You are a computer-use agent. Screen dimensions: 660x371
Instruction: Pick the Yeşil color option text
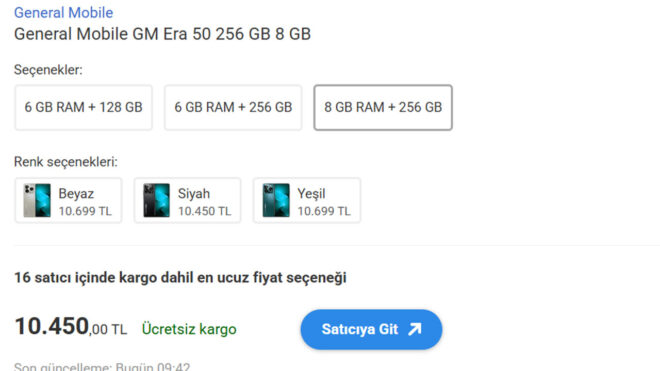(x=311, y=194)
